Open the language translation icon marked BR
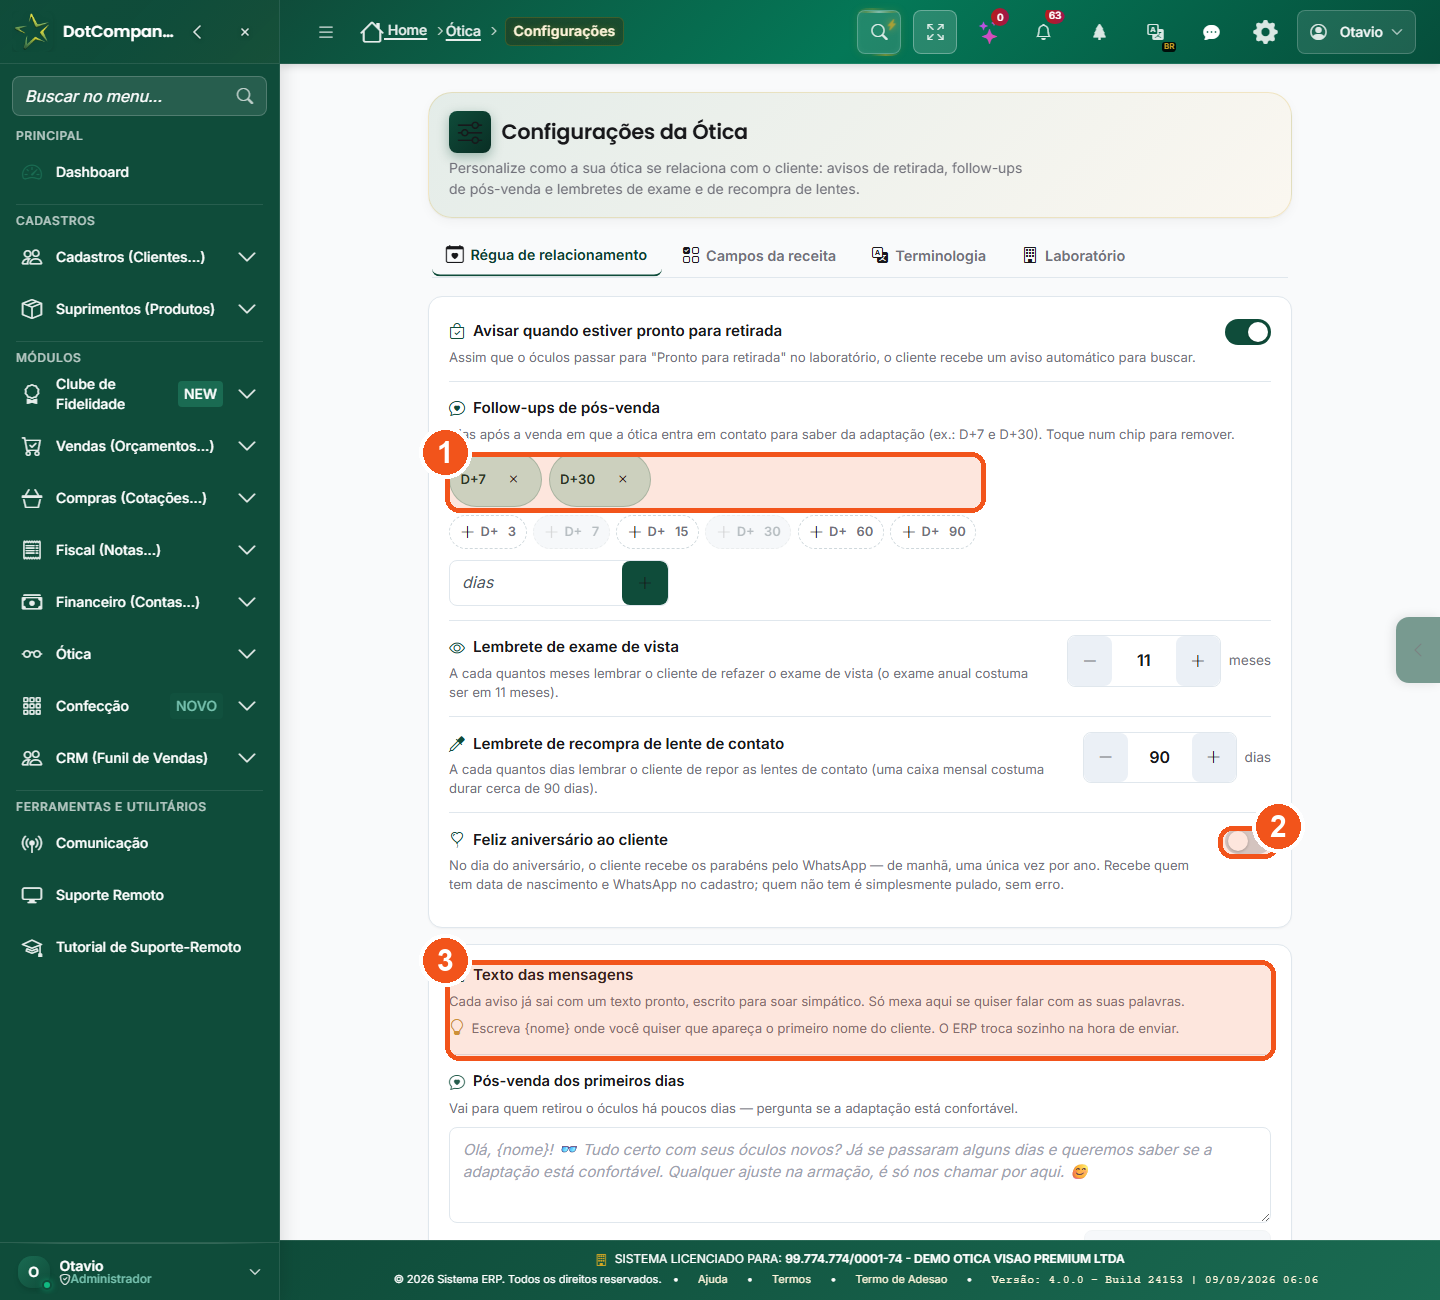 (1156, 33)
